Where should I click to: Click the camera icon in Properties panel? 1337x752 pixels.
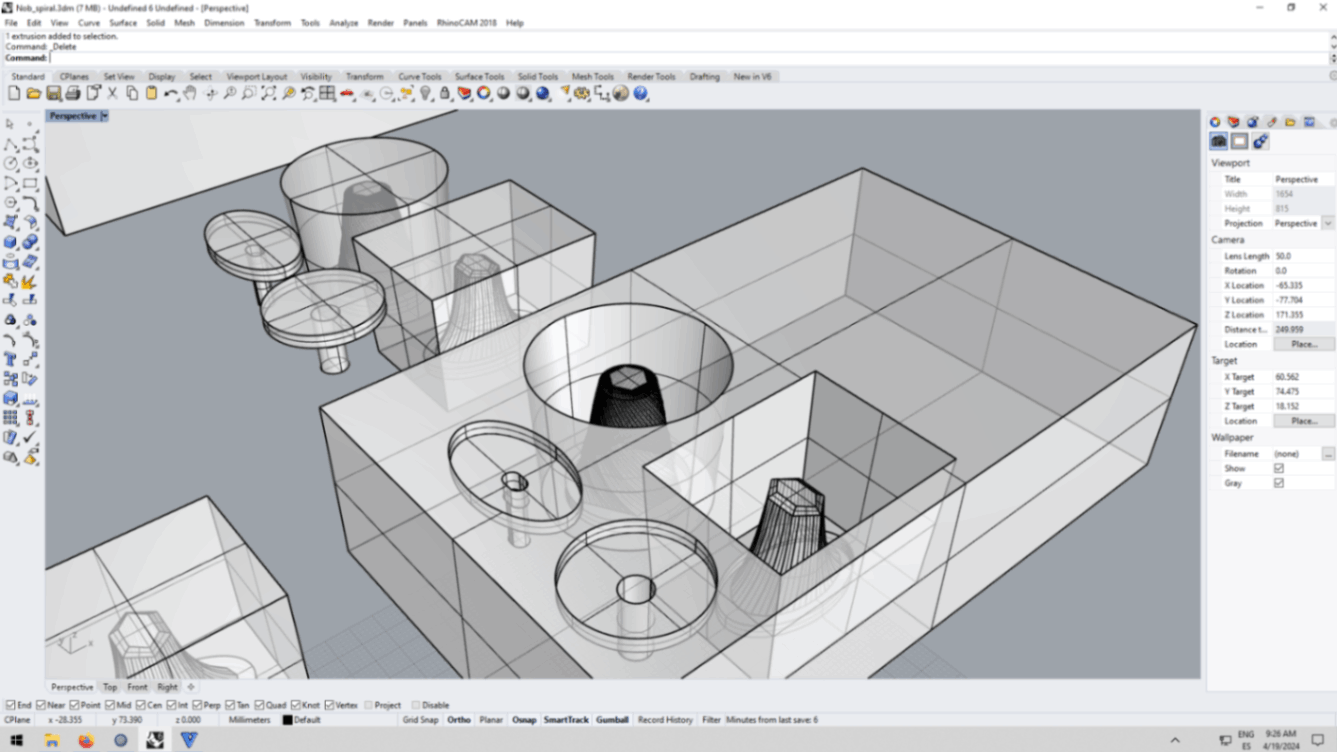pos(1219,142)
